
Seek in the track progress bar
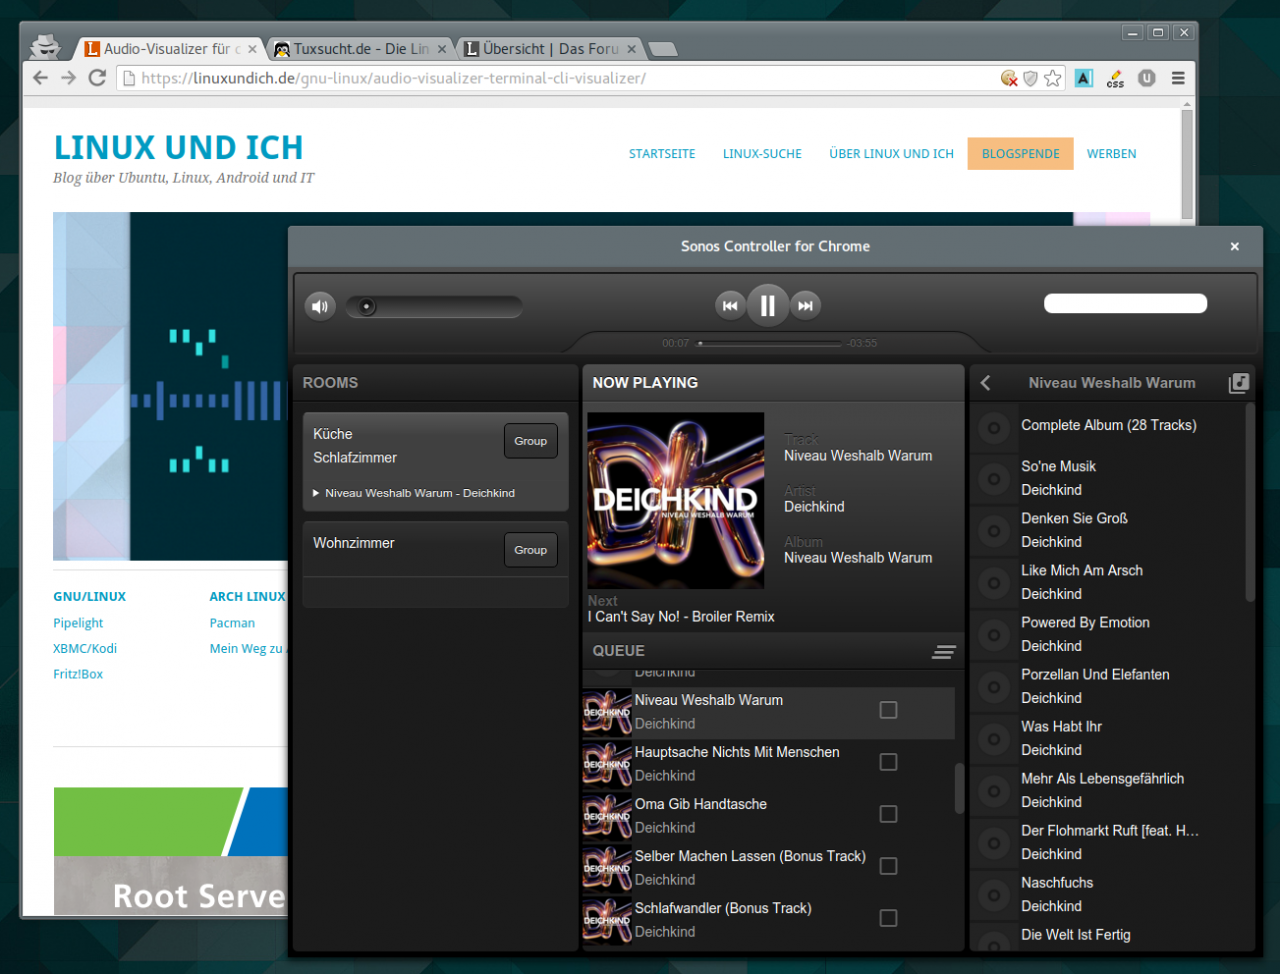tap(769, 343)
